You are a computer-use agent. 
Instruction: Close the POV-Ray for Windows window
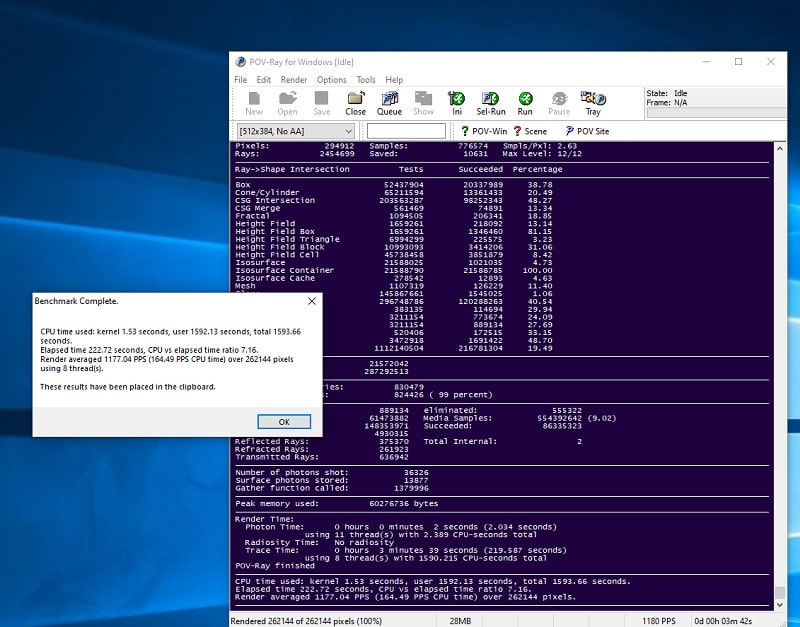pyautogui.click(x=771, y=62)
